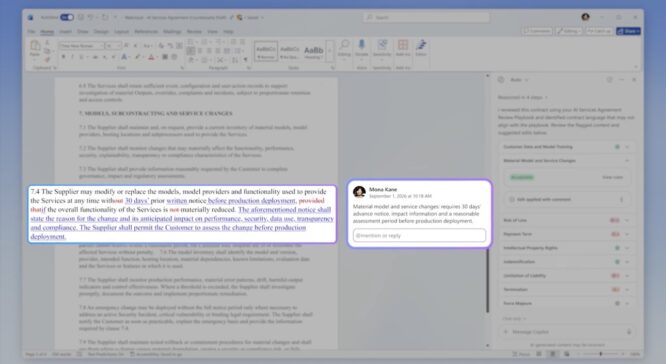666x364 pixels.
Task: Open the File menu
Action: [x=31, y=32]
